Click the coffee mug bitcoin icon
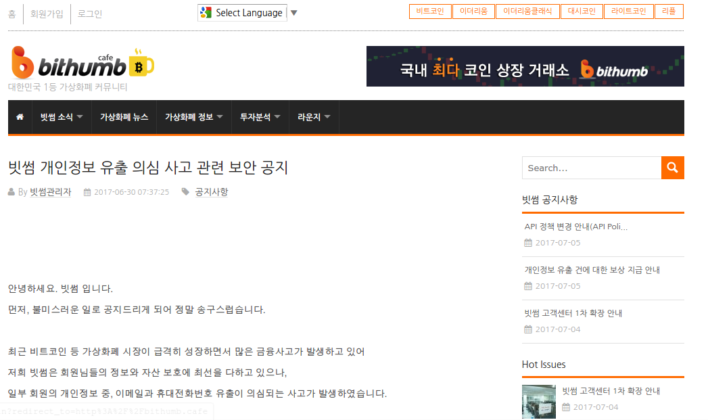The width and height of the screenshot is (708, 420). pyautogui.click(x=141, y=63)
